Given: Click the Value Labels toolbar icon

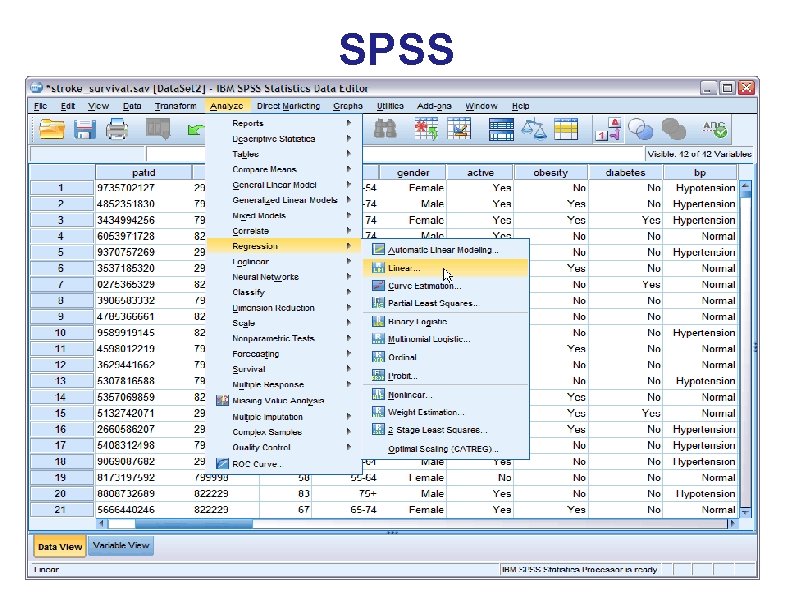Looking at the screenshot, I should [x=609, y=129].
